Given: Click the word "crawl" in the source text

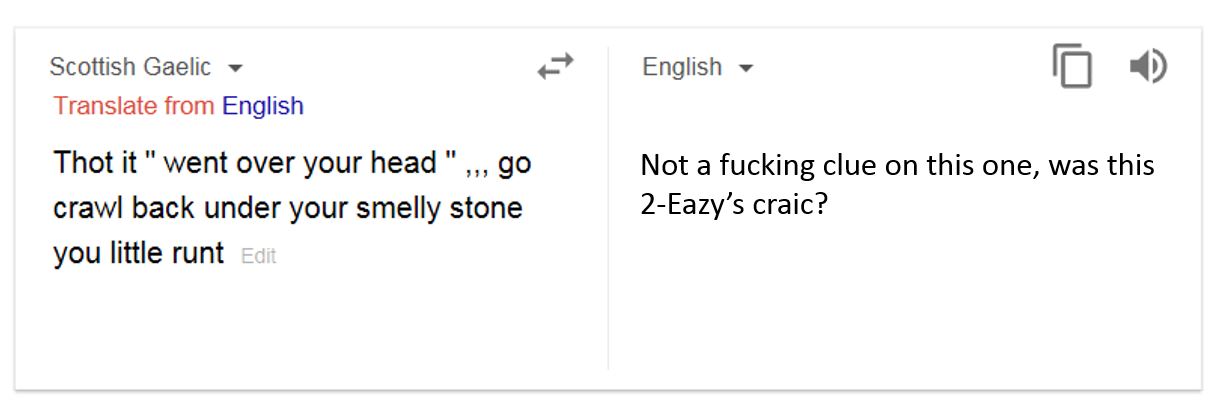Looking at the screenshot, I should [88, 208].
